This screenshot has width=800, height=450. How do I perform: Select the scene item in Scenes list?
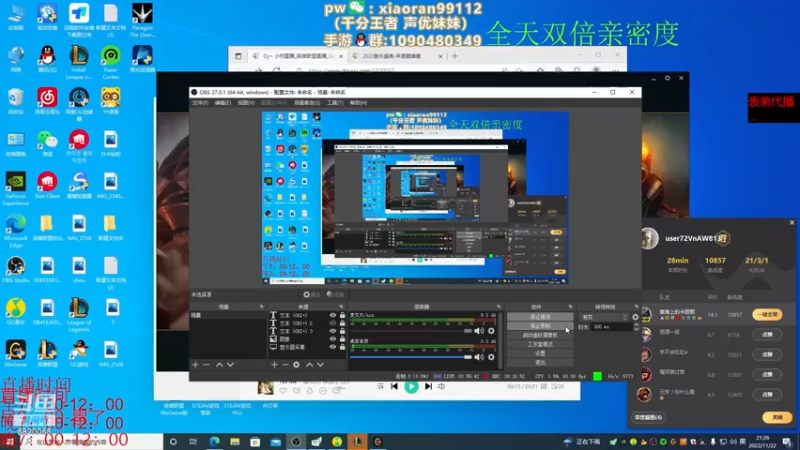[x=228, y=315]
